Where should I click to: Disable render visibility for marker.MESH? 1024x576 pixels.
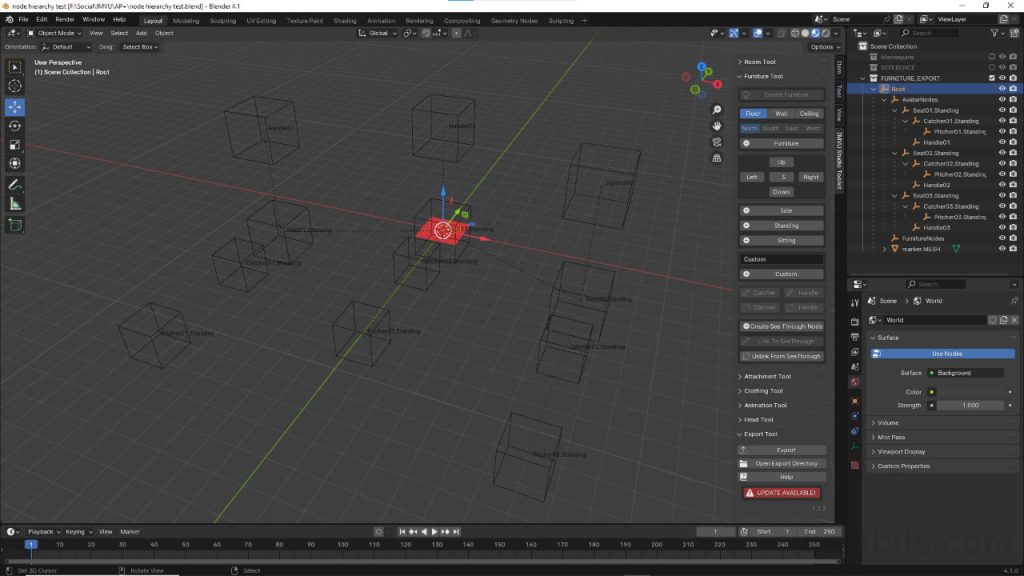[x=1013, y=247]
